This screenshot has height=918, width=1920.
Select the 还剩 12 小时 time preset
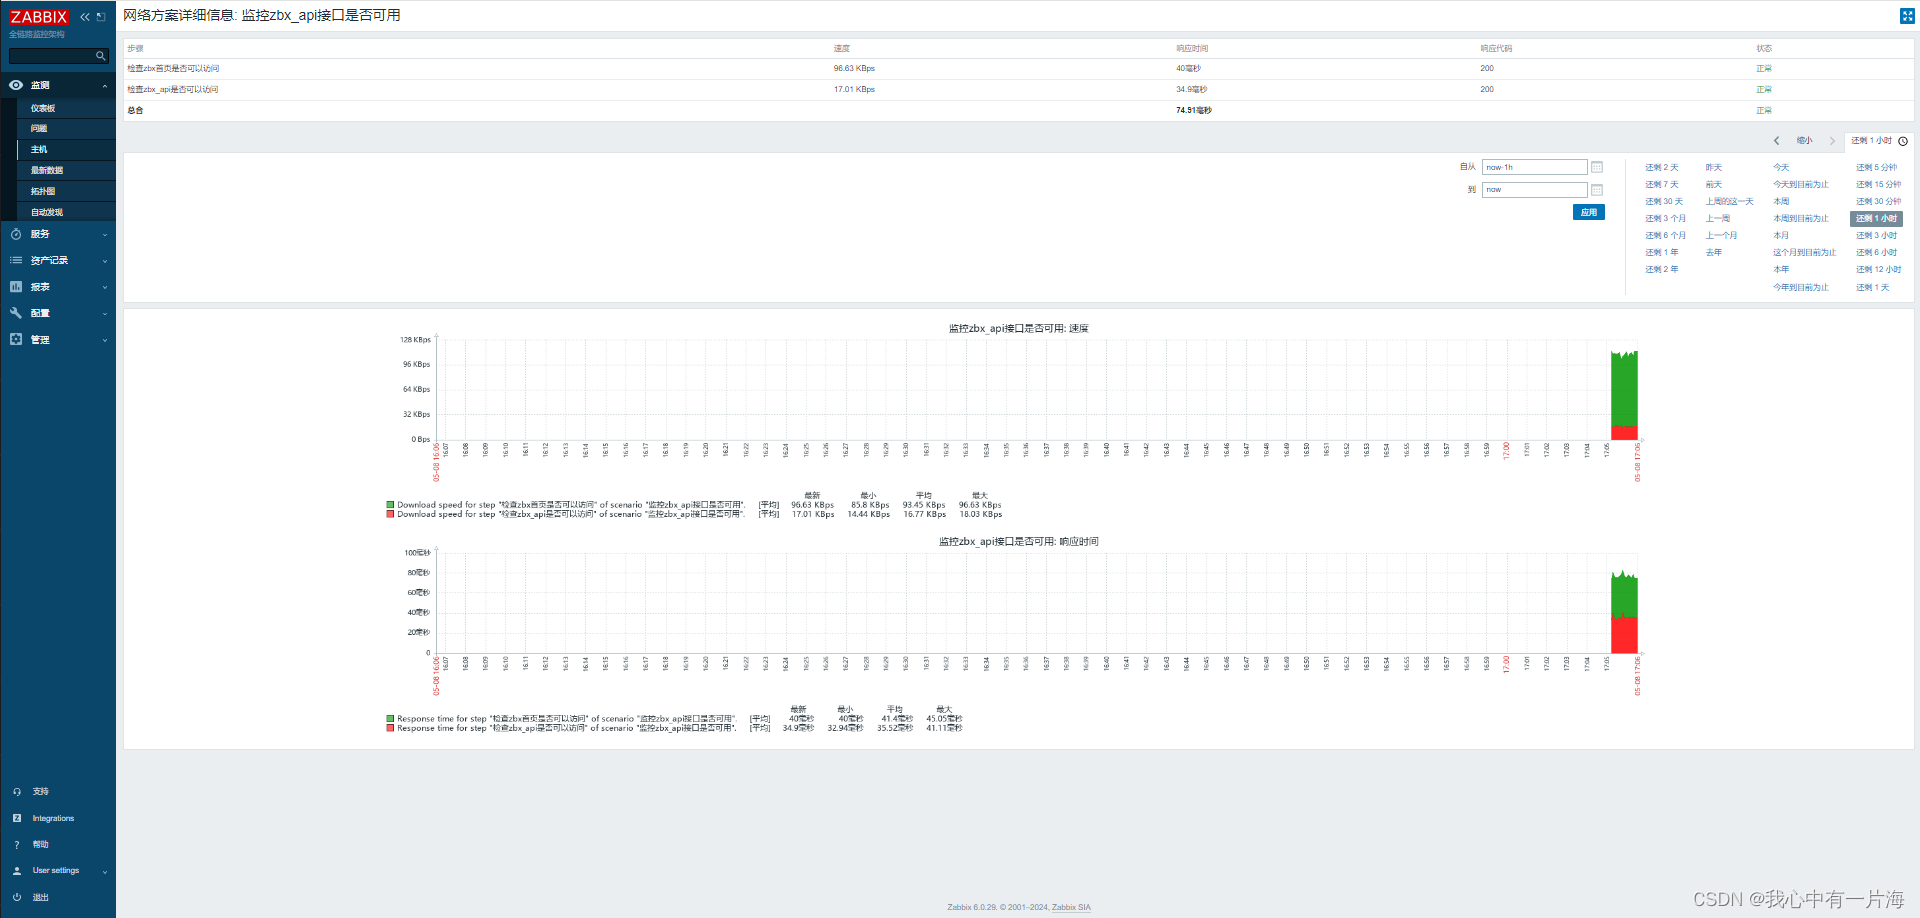pos(1878,270)
